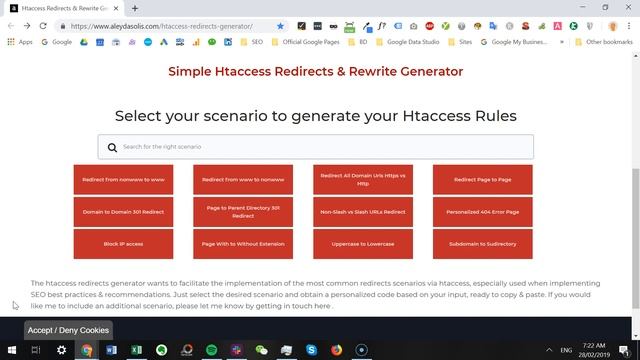The image size is (640, 360).
Task: Select Uppercase to Lowercase scenario
Action: tap(363, 244)
